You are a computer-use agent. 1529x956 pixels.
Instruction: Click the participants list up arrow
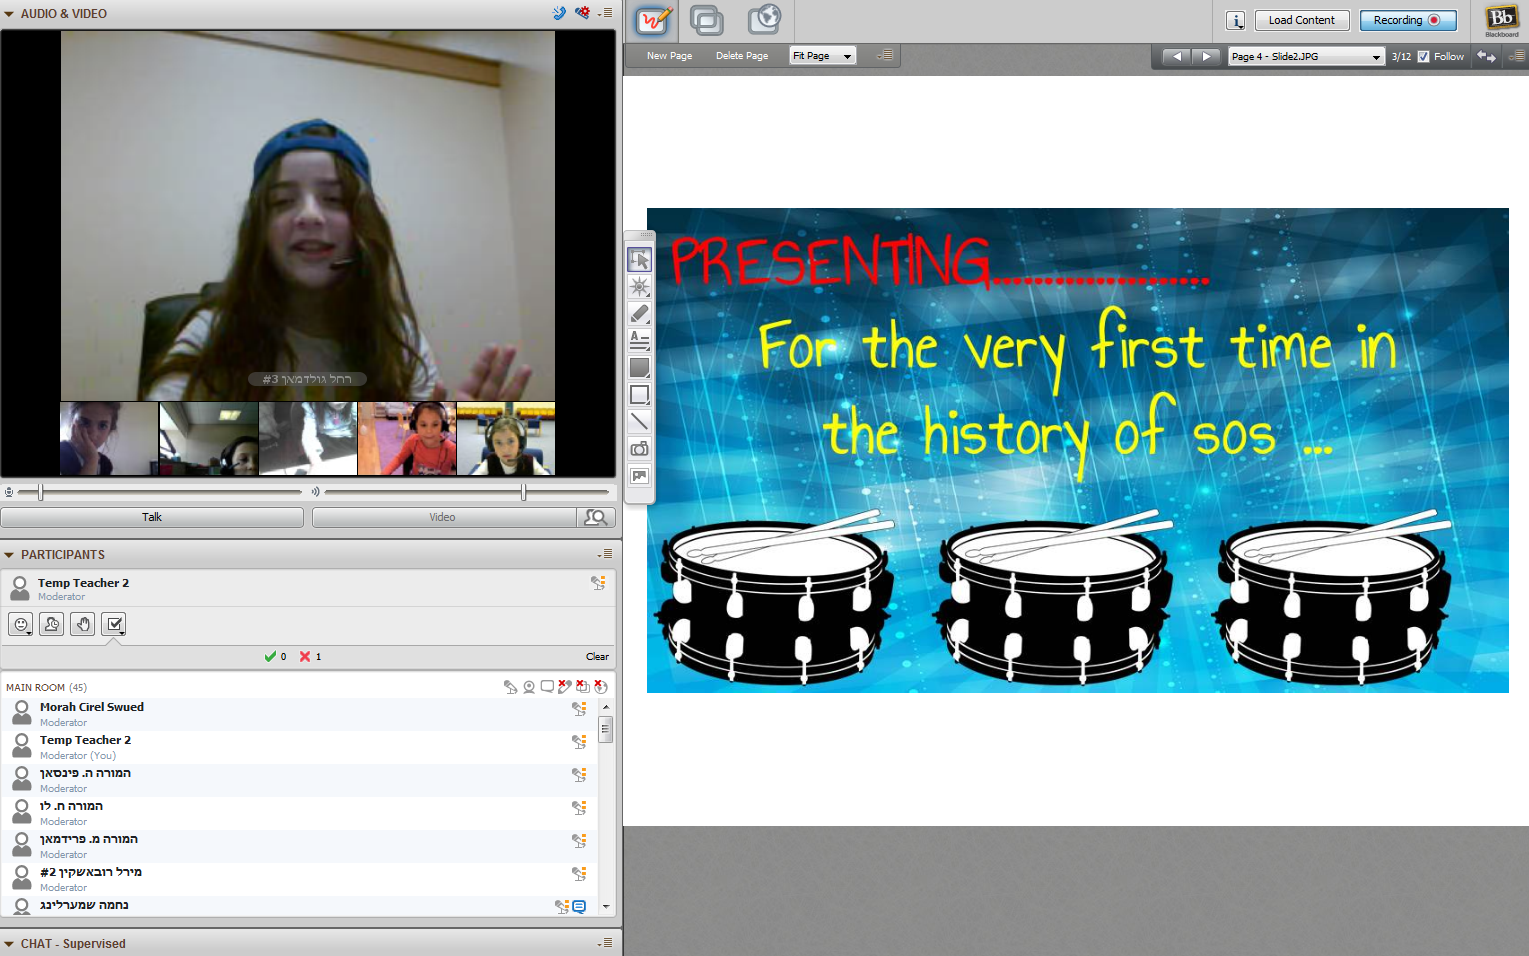[x=606, y=707]
